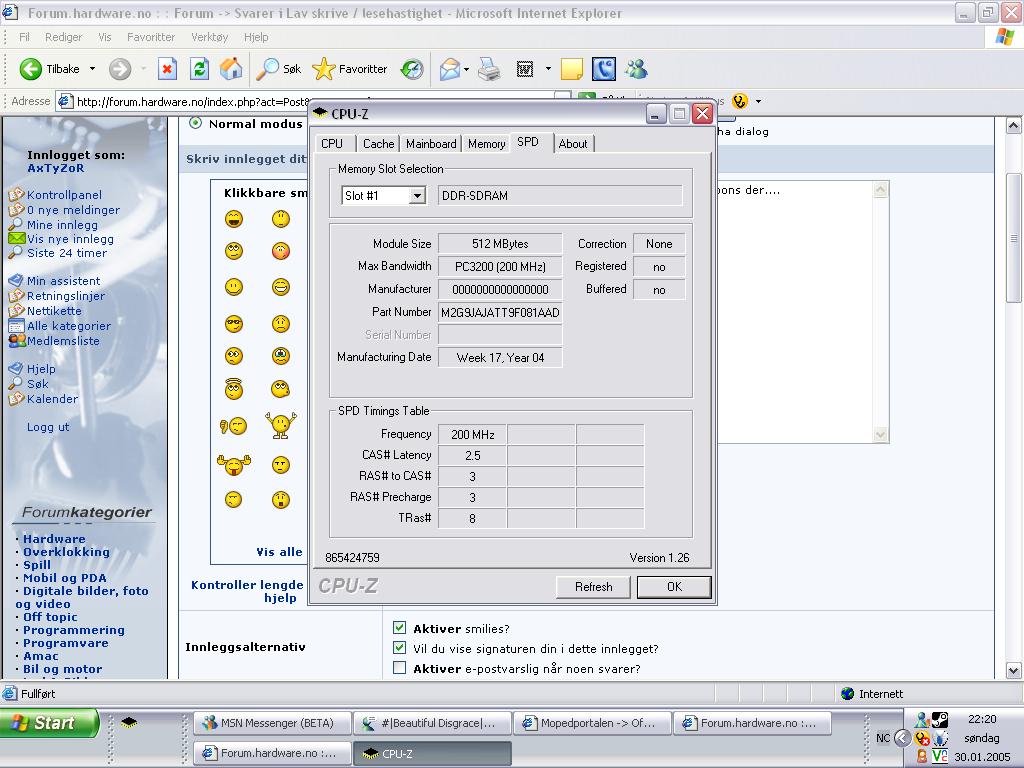Select the Normal modus radio button
Viewport: 1024px width, 768px height.
[195, 123]
